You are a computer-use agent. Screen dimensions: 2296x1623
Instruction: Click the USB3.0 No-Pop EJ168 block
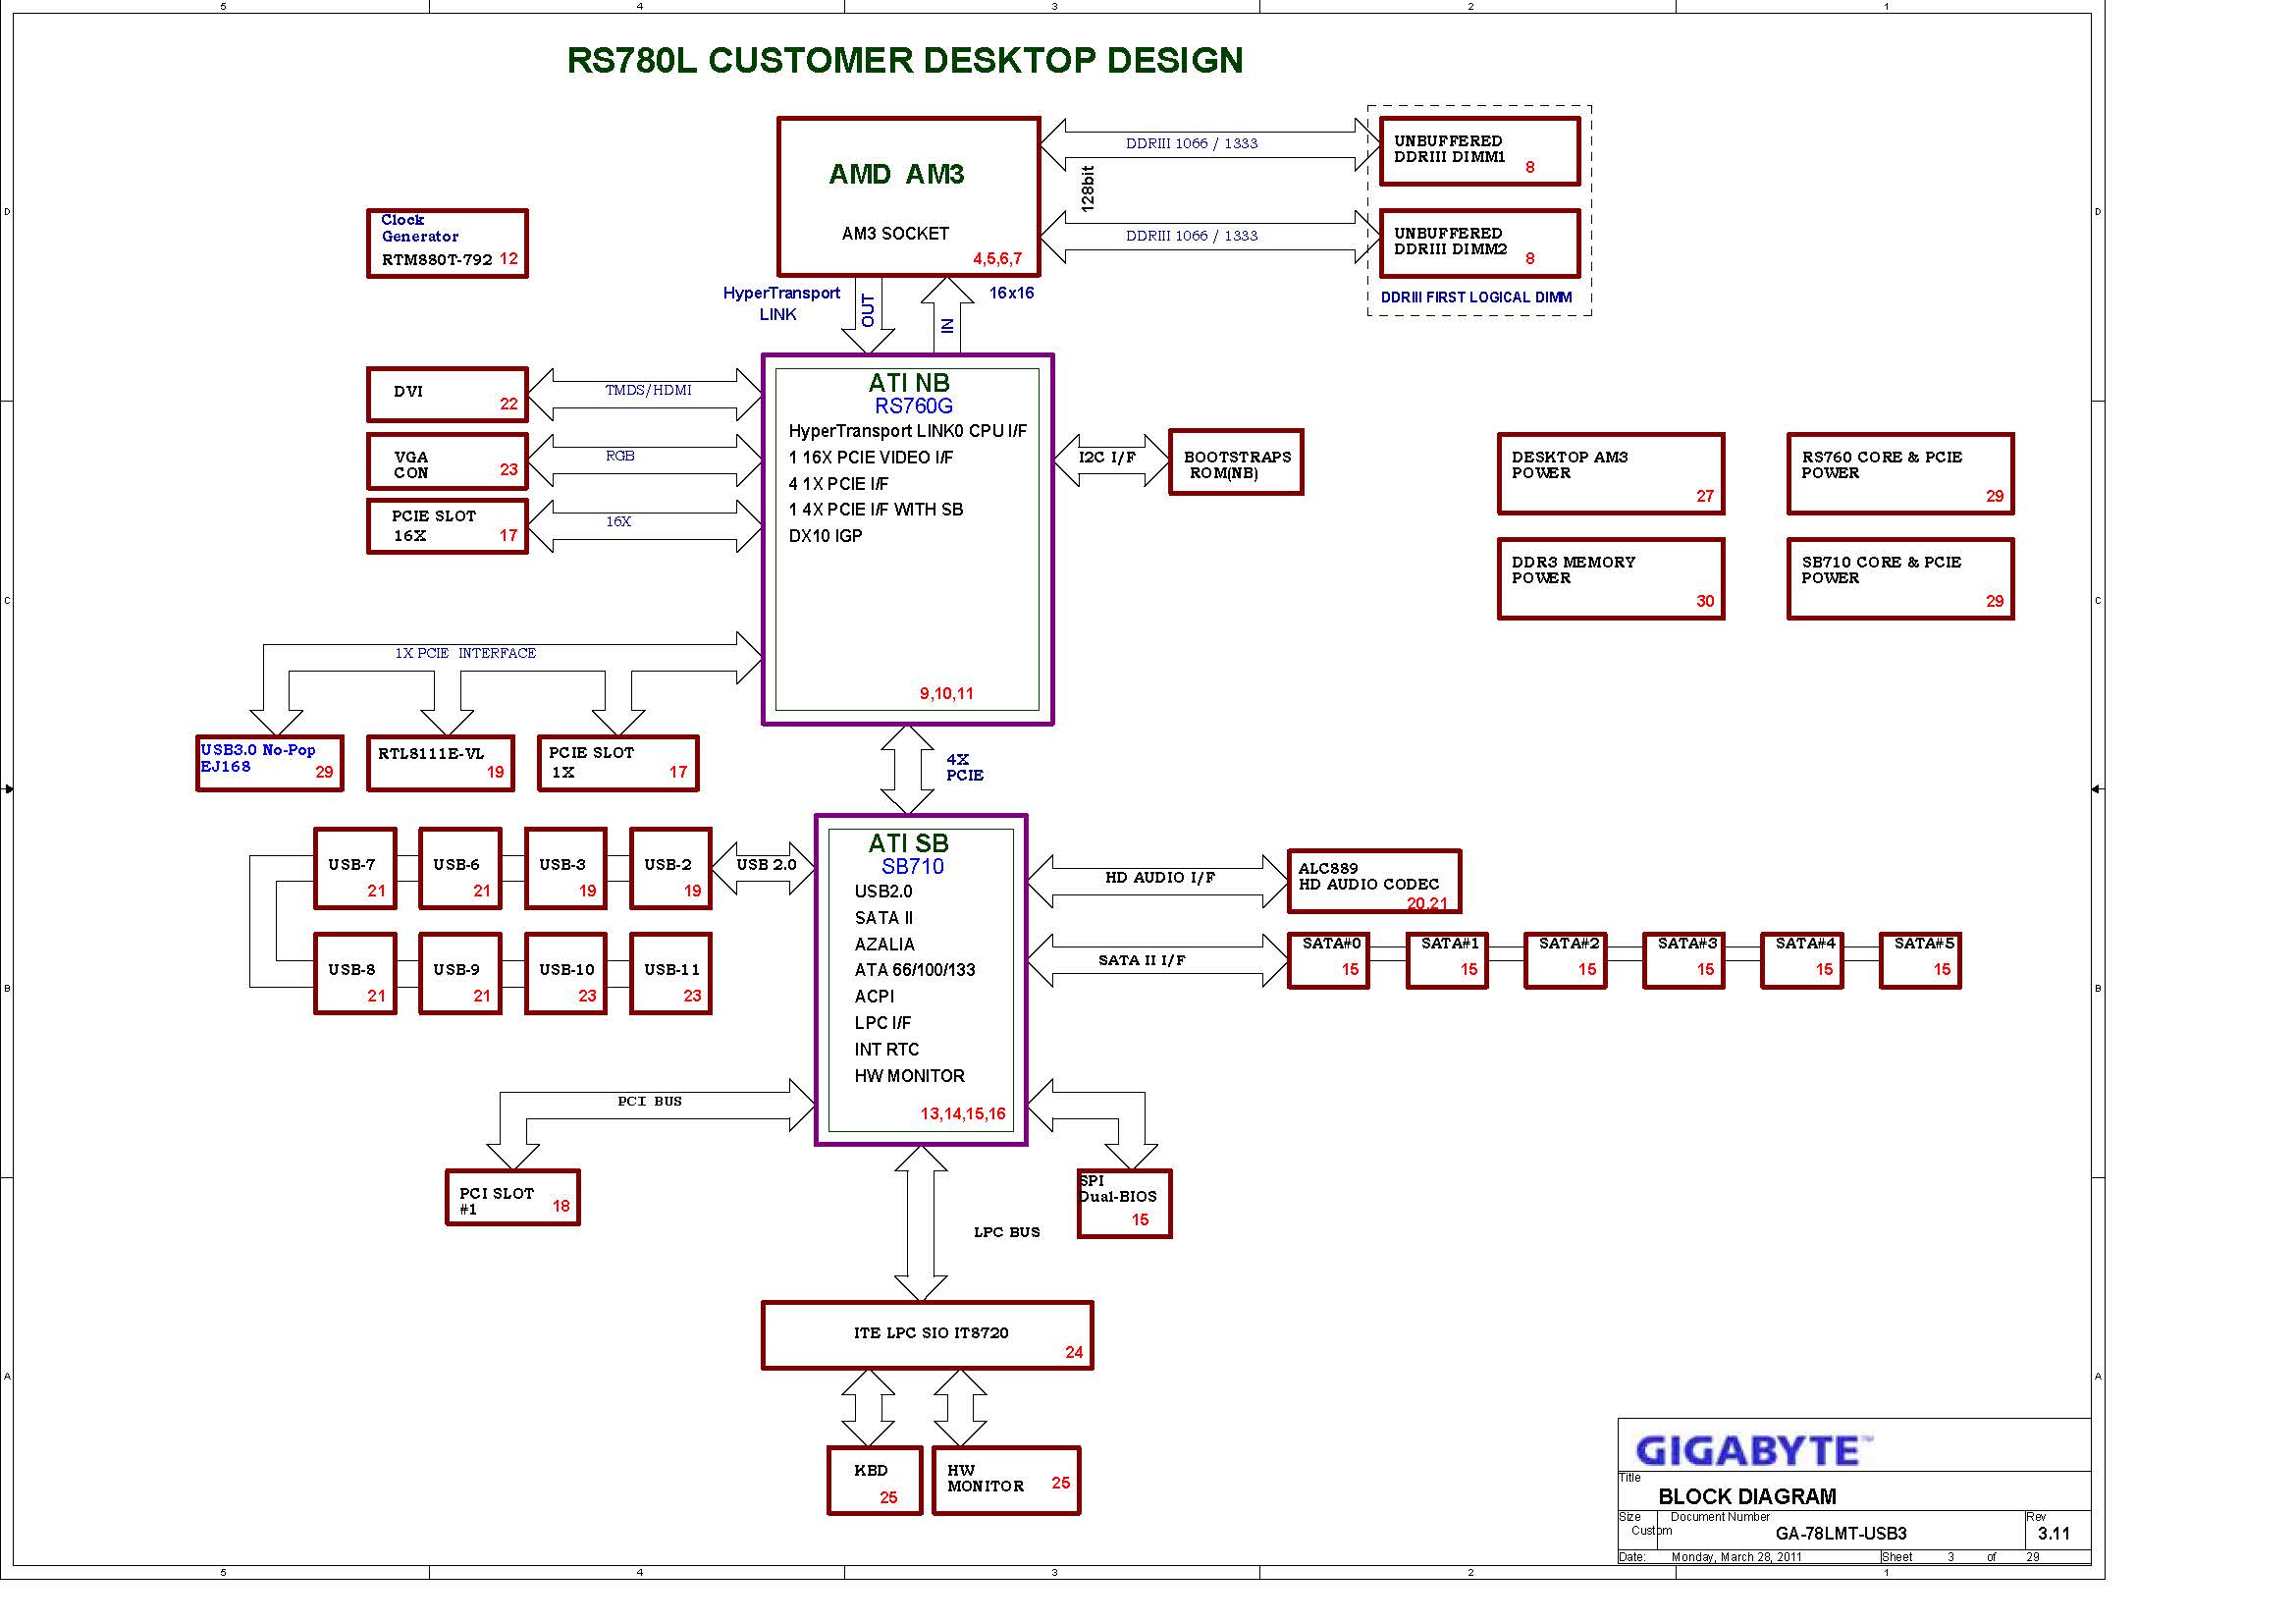[270, 763]
